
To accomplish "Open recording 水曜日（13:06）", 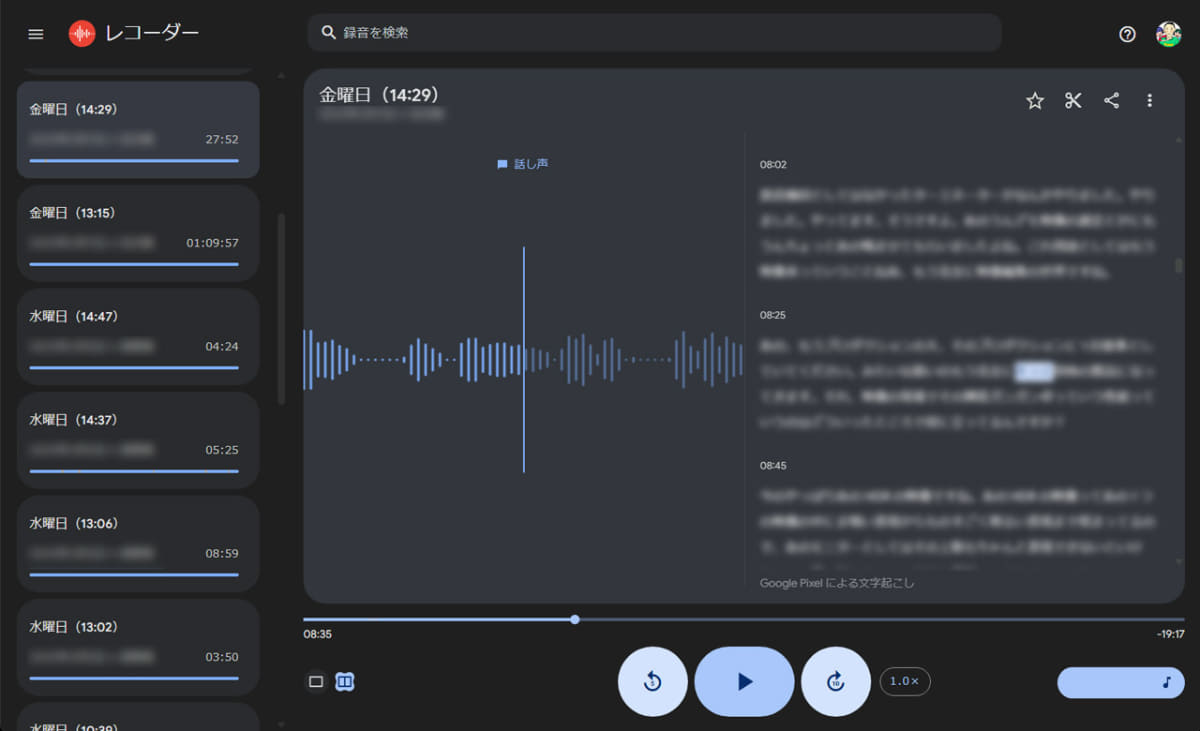I will pyautogui.click(x=138, y=543).
